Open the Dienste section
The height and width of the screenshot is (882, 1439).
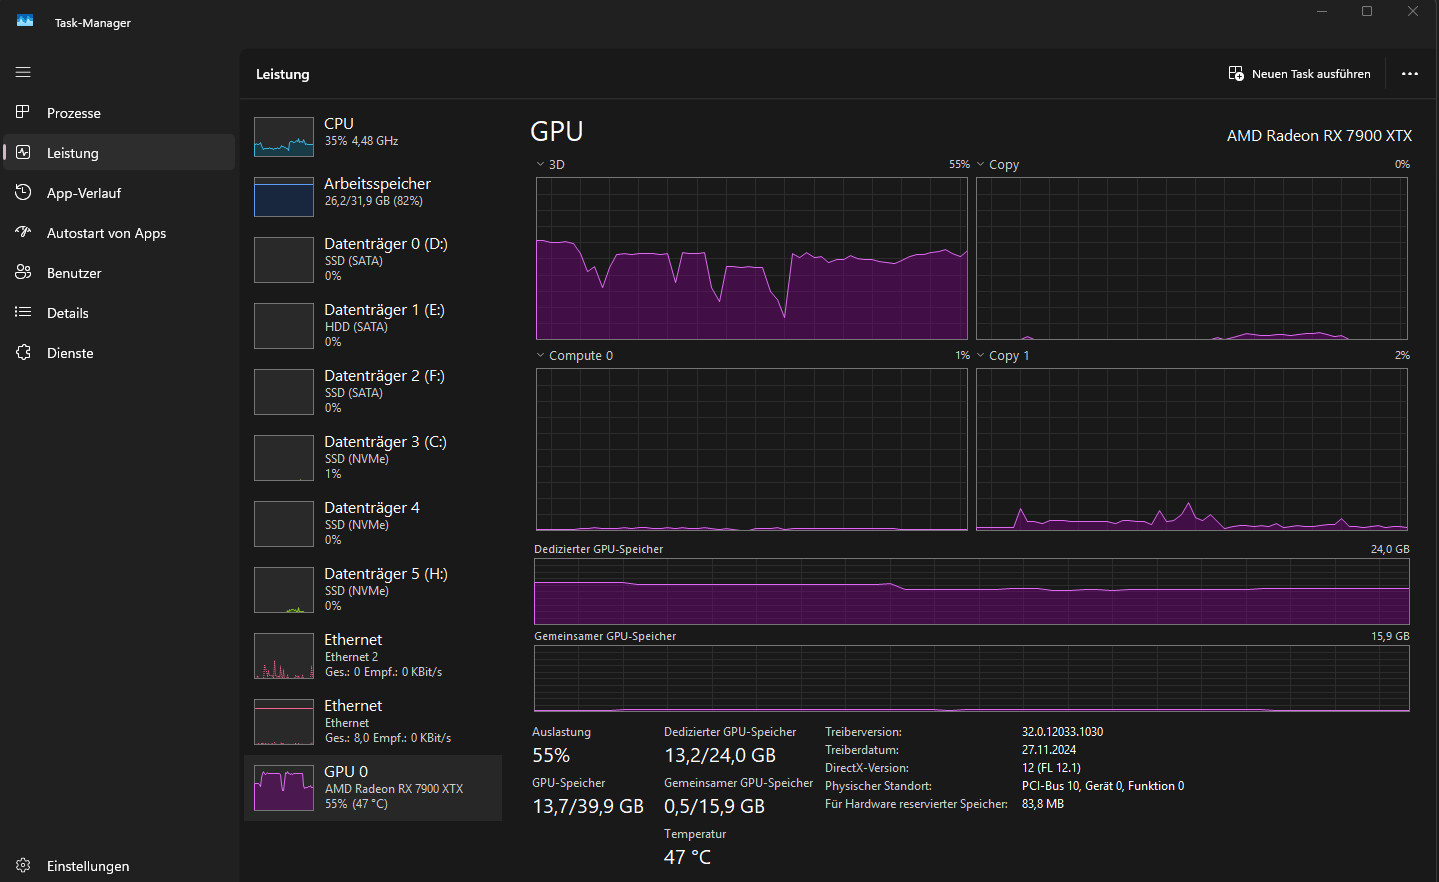[x=71, y=352]
